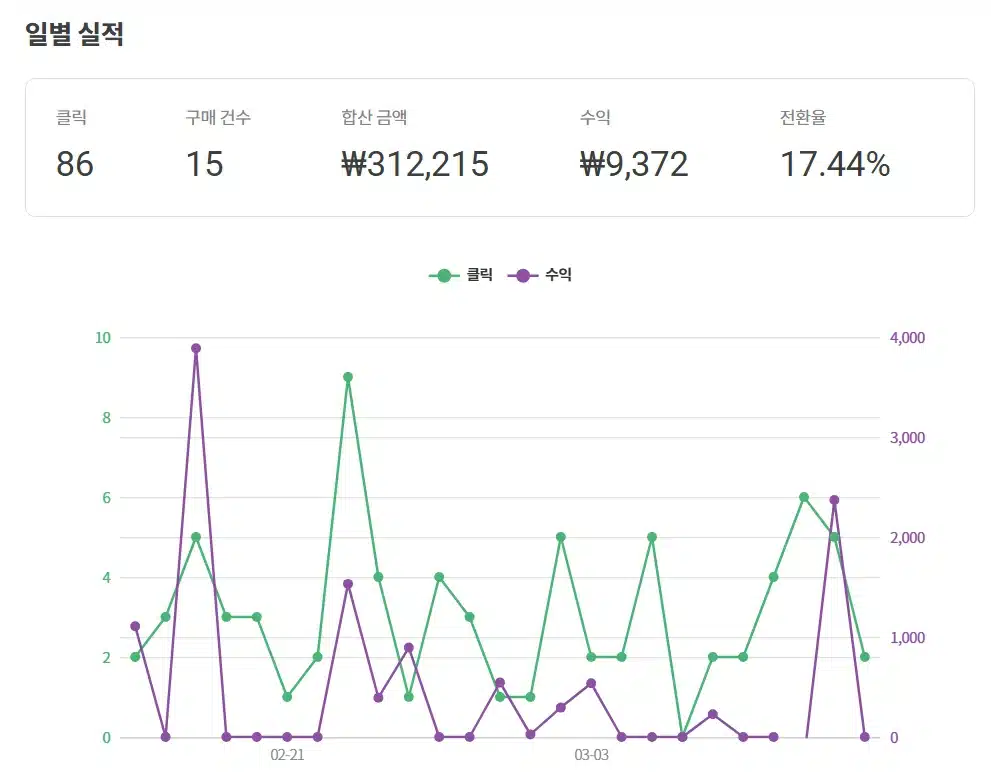The image size is (991, 775).
Task: Click the green 클릭 peak point at 9
Action: tap(348, 377)
